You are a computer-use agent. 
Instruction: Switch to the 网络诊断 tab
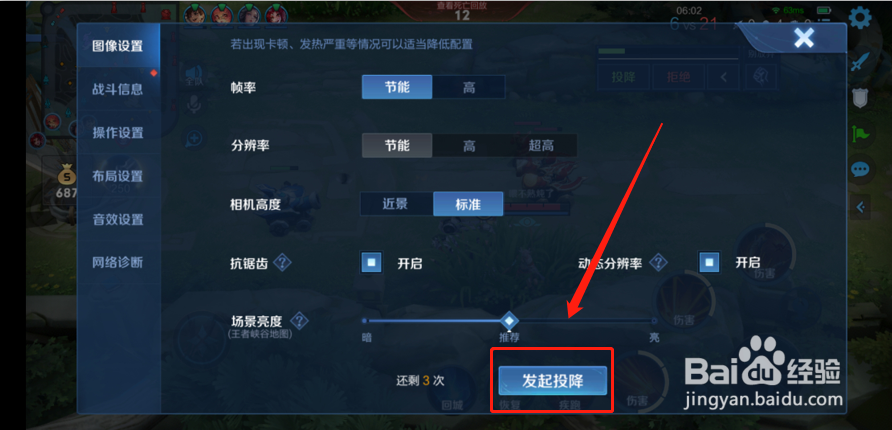tap(118, 262)
